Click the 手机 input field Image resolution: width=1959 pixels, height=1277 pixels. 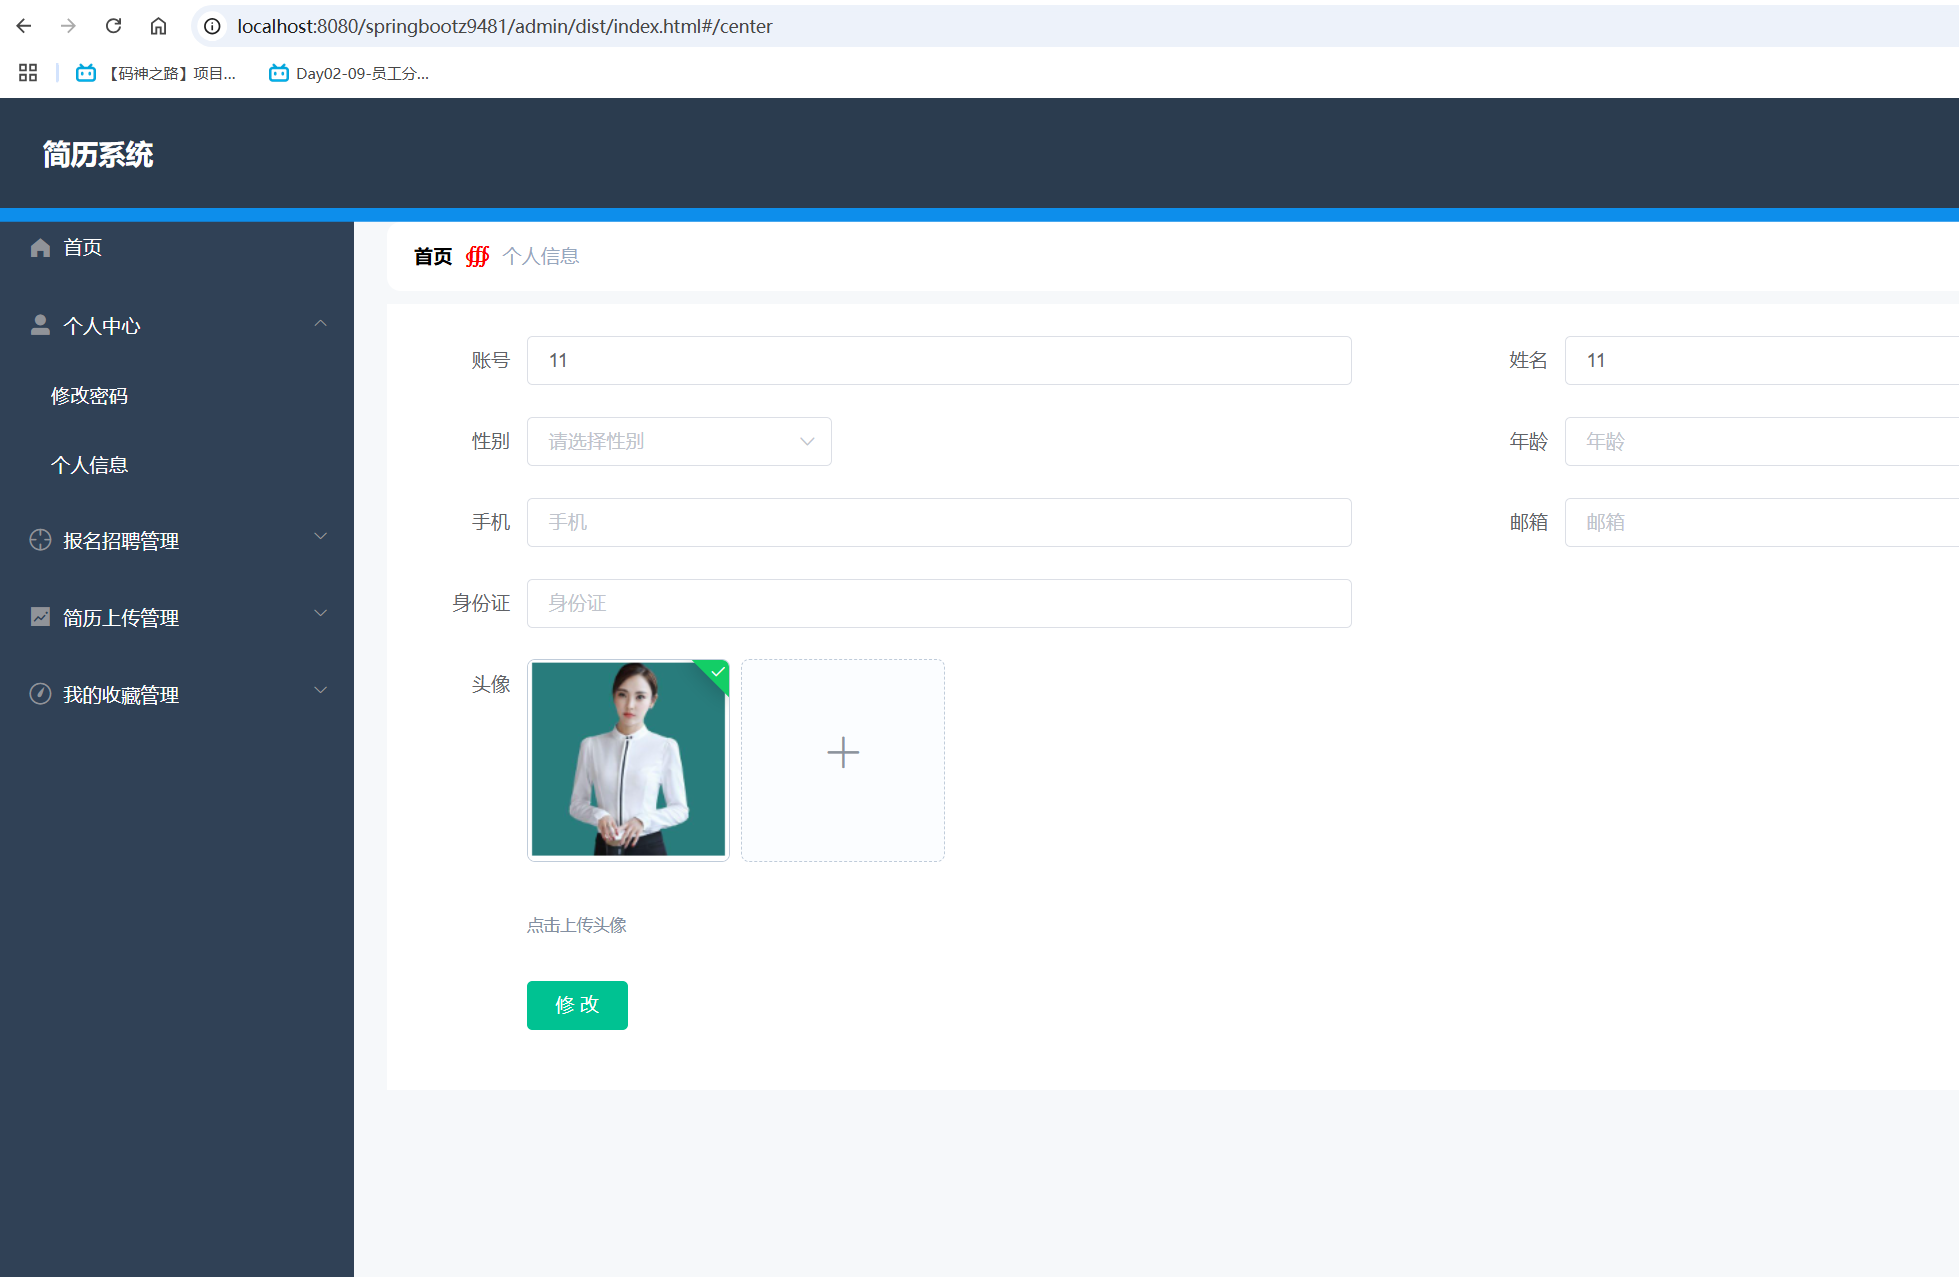(939, 523)
